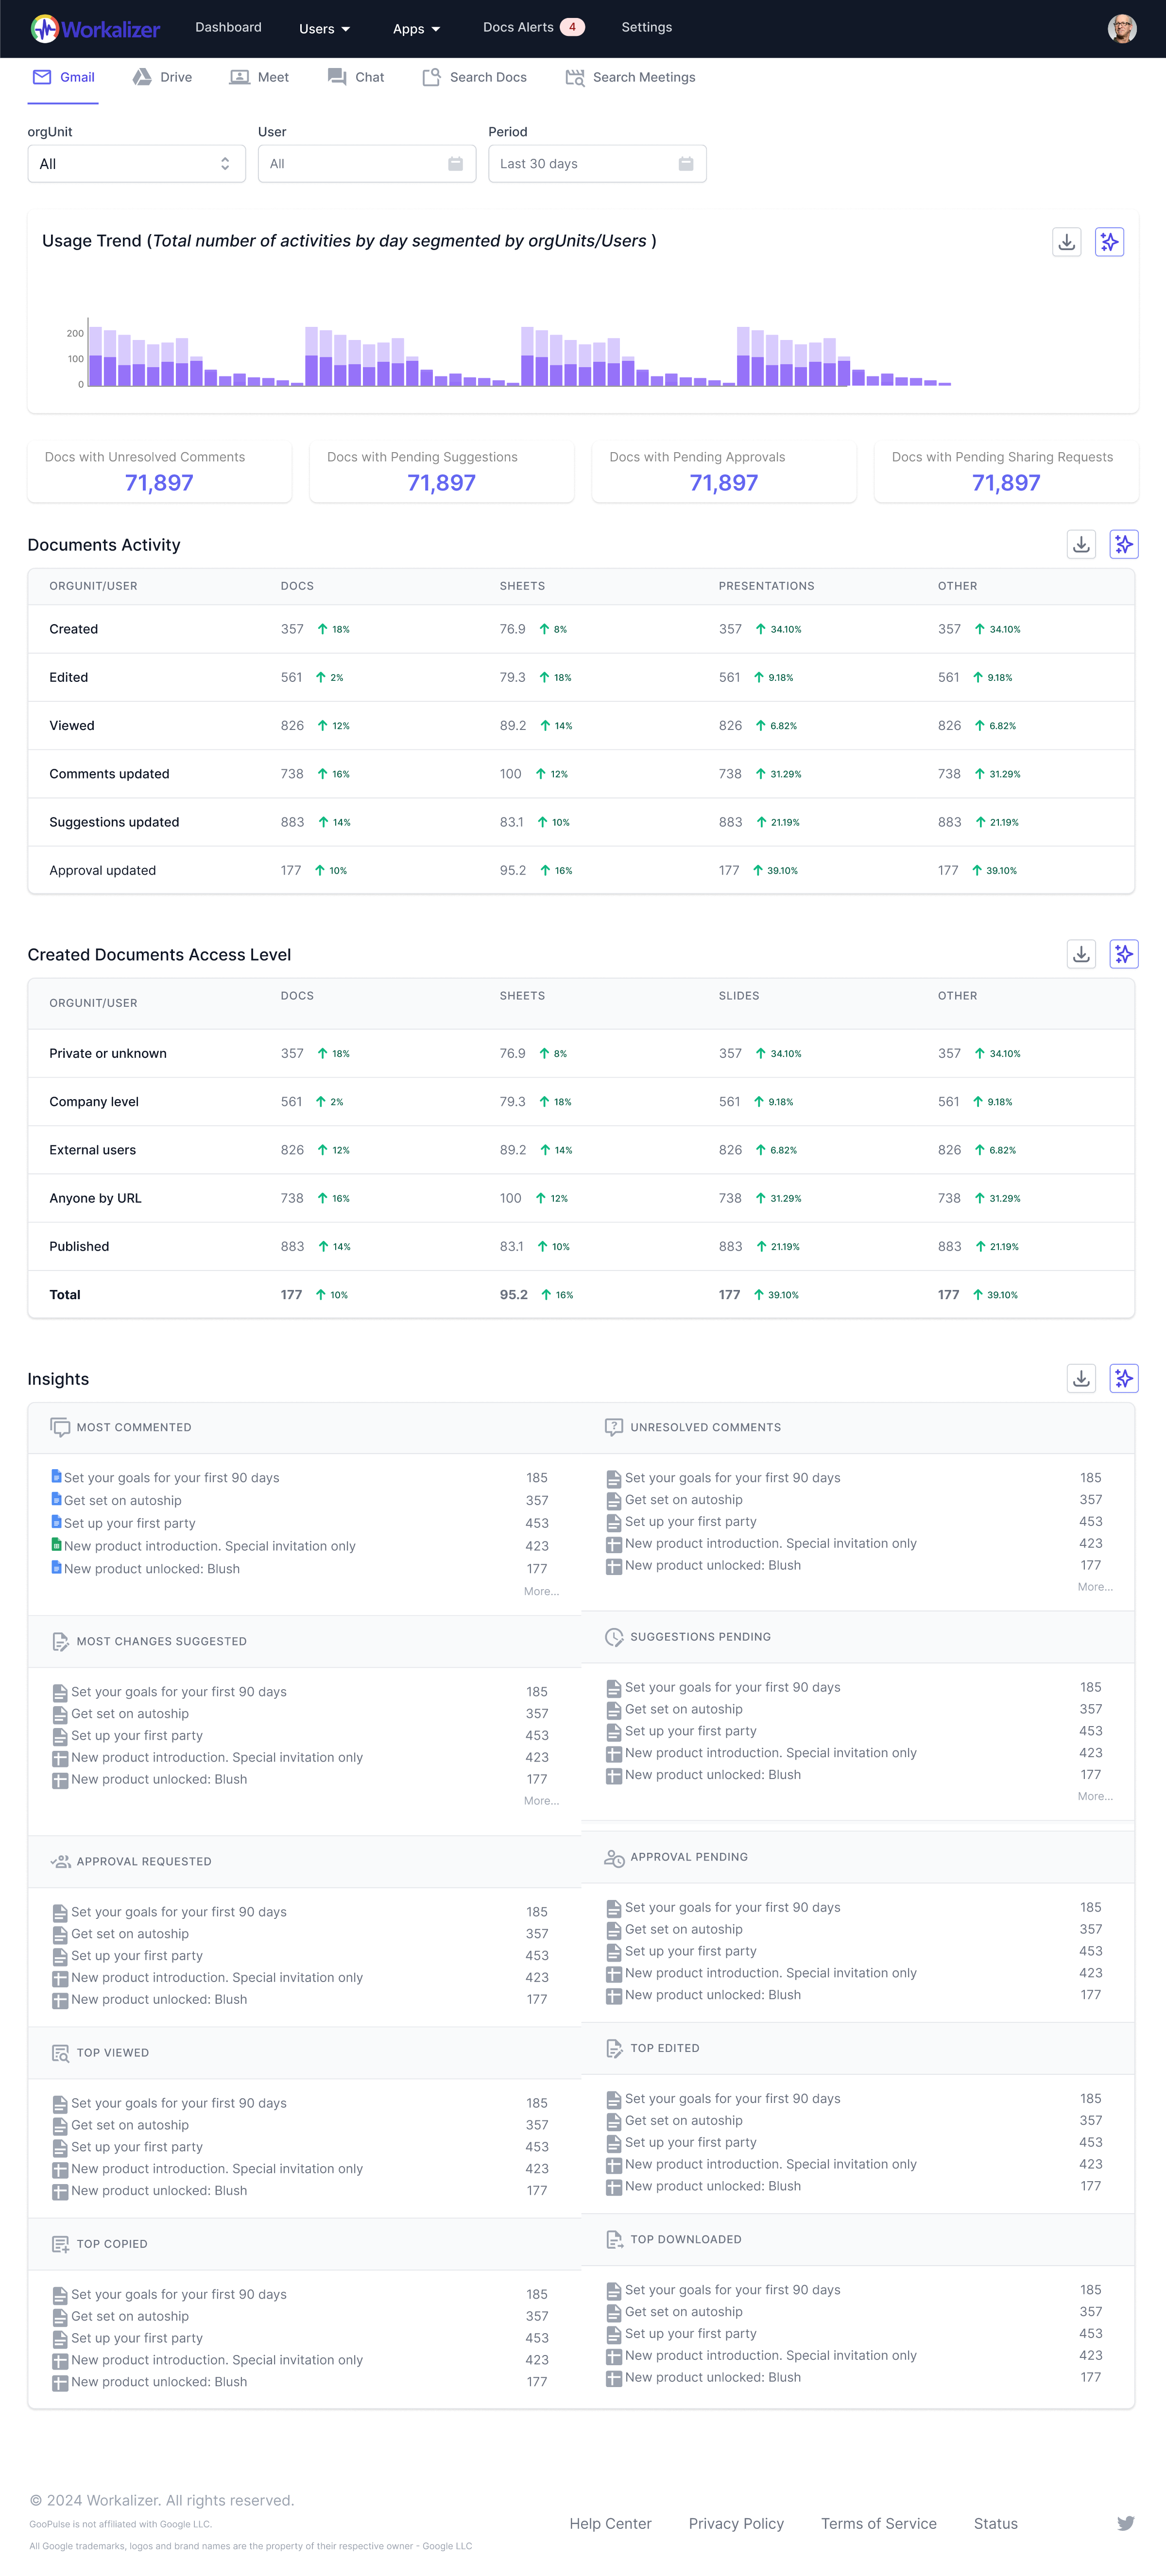1166x2576 pixels.
Task: Click More under Most Changes Suggested
Action: [x=541, y=1801]
